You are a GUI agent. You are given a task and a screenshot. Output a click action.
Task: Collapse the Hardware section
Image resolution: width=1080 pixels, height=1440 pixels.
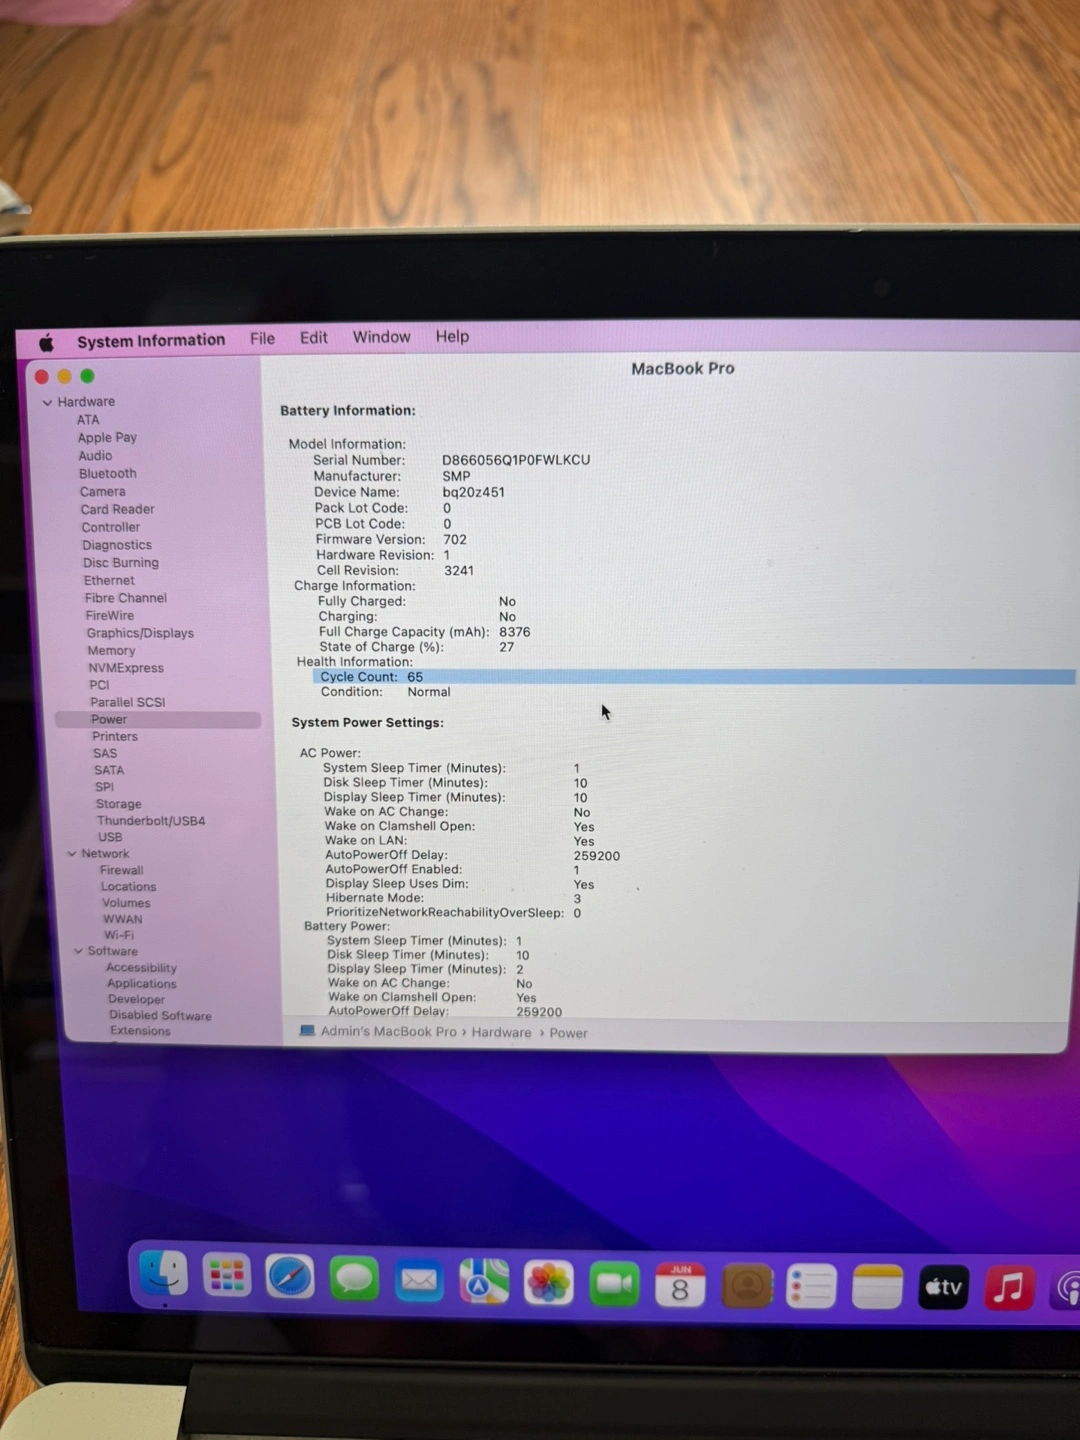pyautogui.click(x=46, y=402)
